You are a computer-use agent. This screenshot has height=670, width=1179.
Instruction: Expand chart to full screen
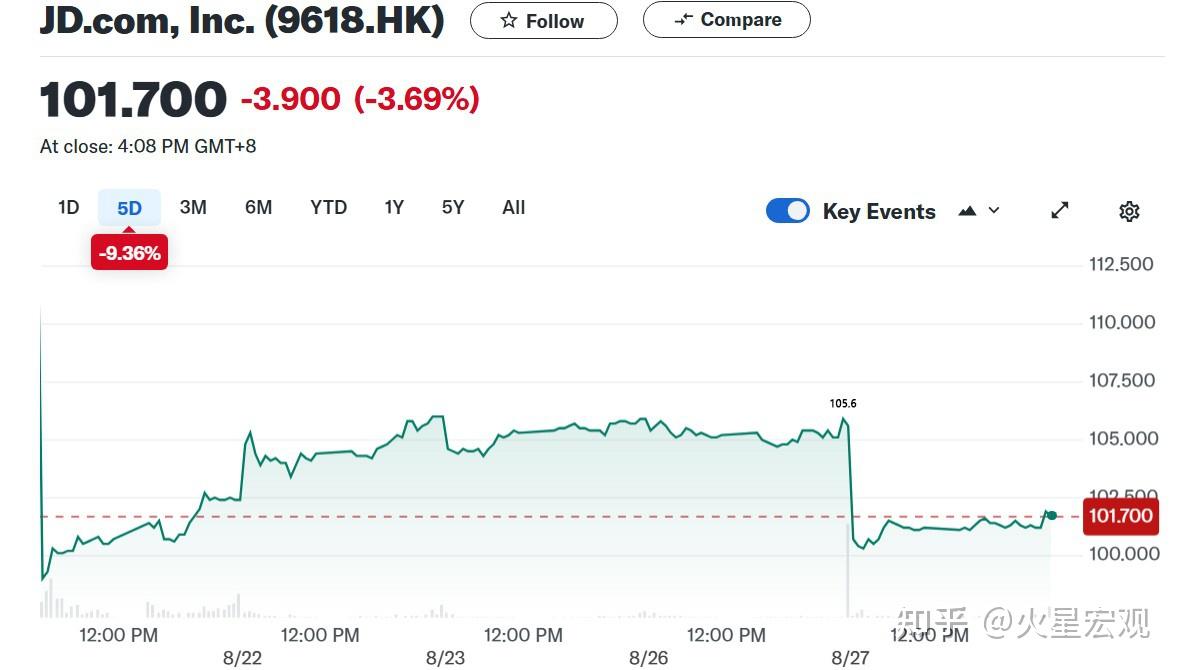(x=1060, y=210)
